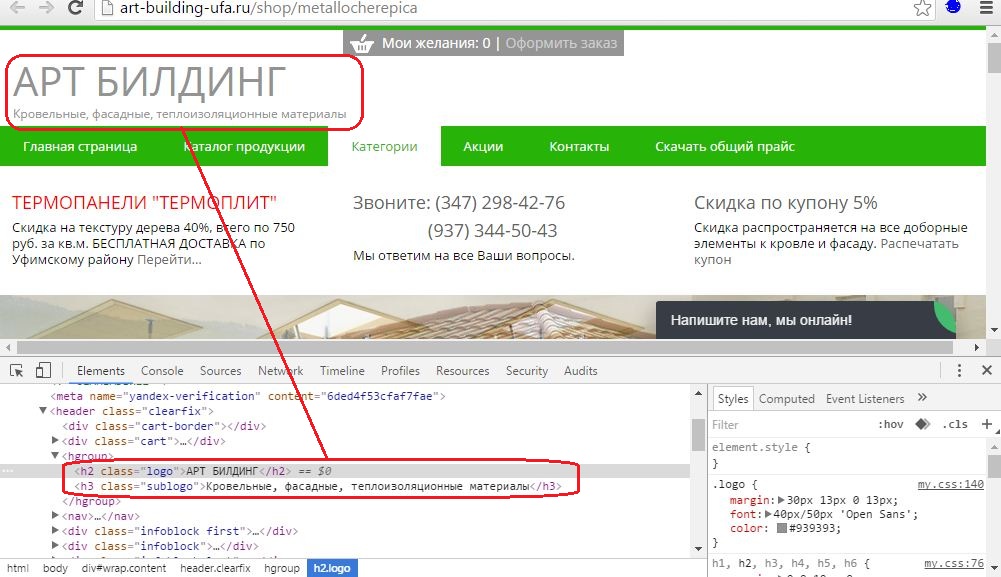
Task: Bookmark this page with the star icon
Action: pyautogui.click(x=922, y=8)
